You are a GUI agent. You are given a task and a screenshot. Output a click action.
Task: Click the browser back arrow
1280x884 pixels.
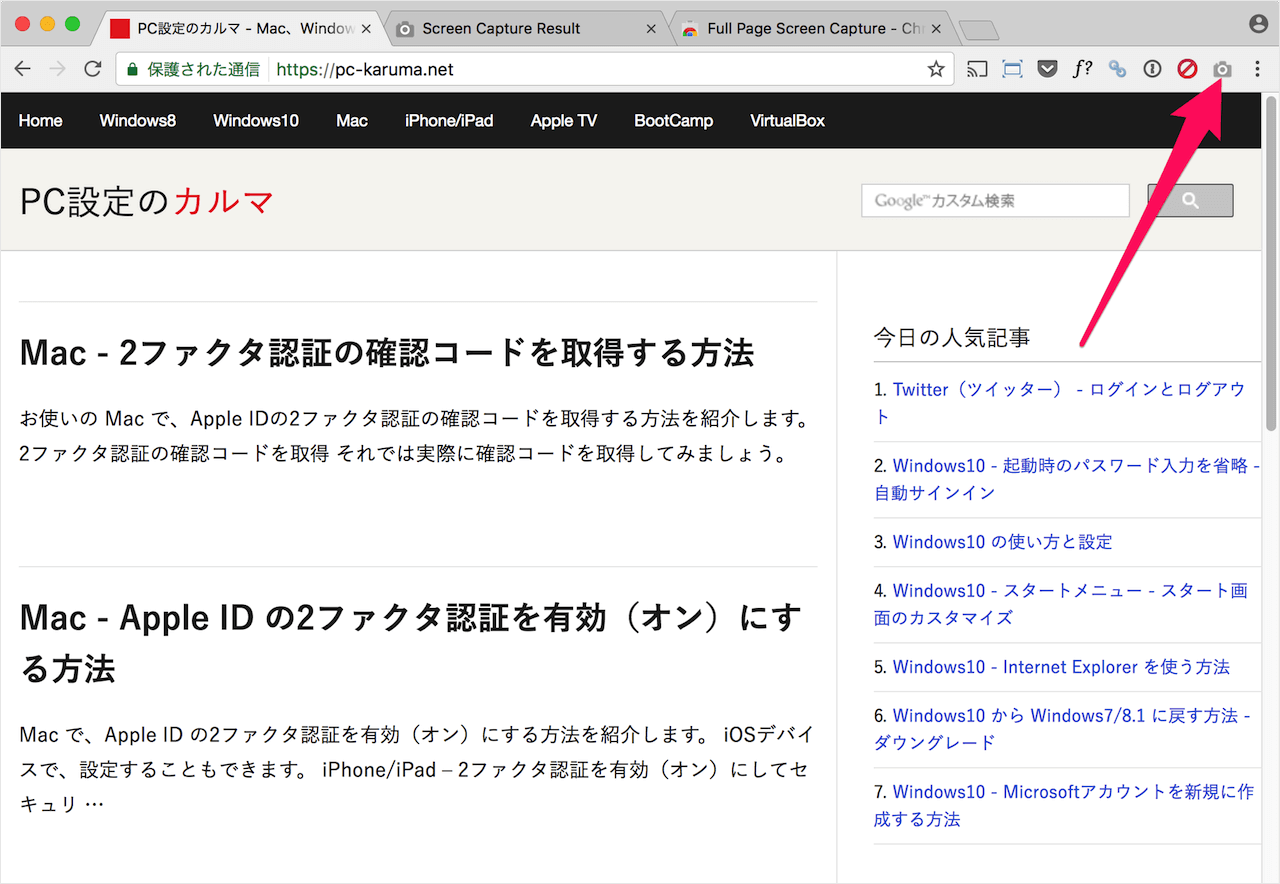(23, 69)
